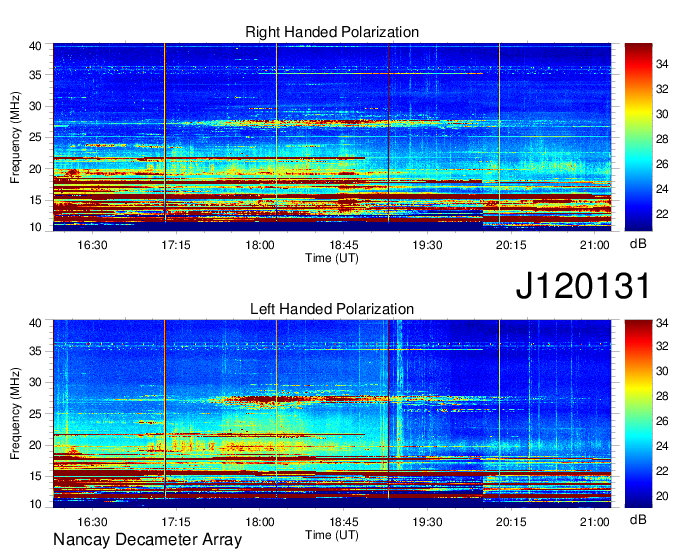Image resolution: width=680 pixels, height=552 pixels.
Task: Click 30 MHz tick of Left Handed plot
Action: [x=35, y=382]
